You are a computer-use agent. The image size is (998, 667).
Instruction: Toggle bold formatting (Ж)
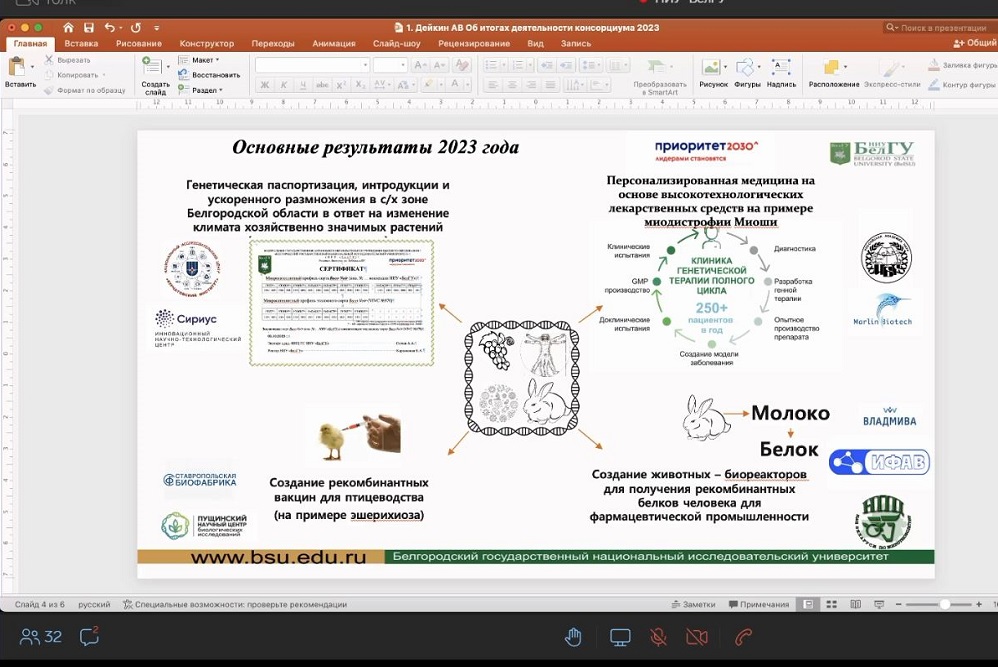coord(265,85)
